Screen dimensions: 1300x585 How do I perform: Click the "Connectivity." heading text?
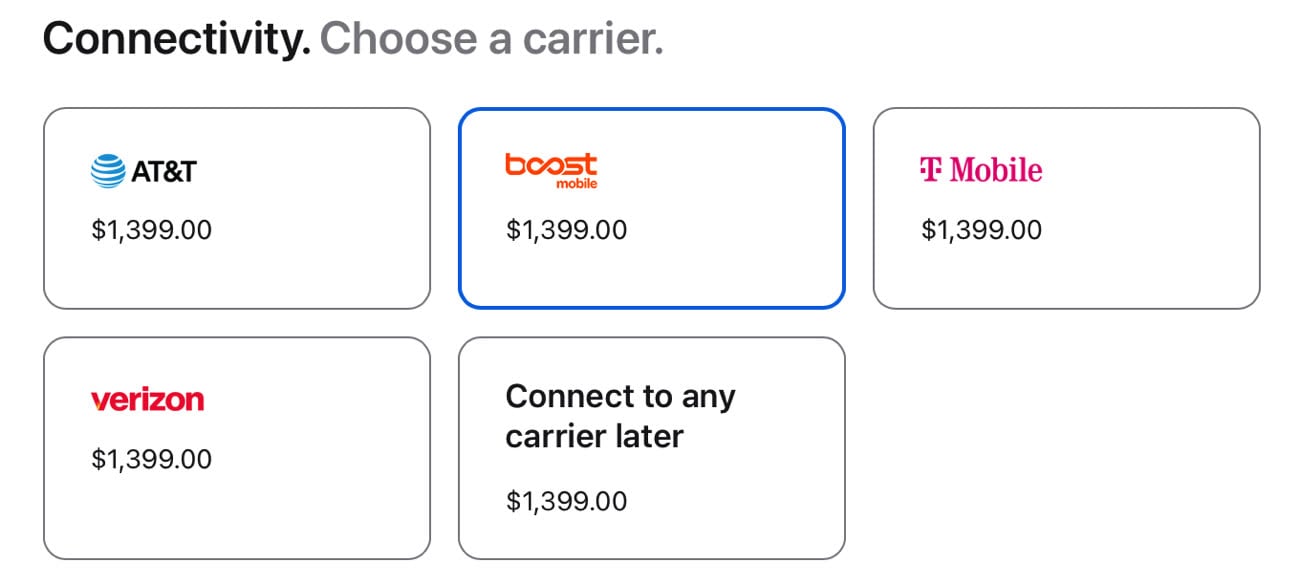(177, 39)
